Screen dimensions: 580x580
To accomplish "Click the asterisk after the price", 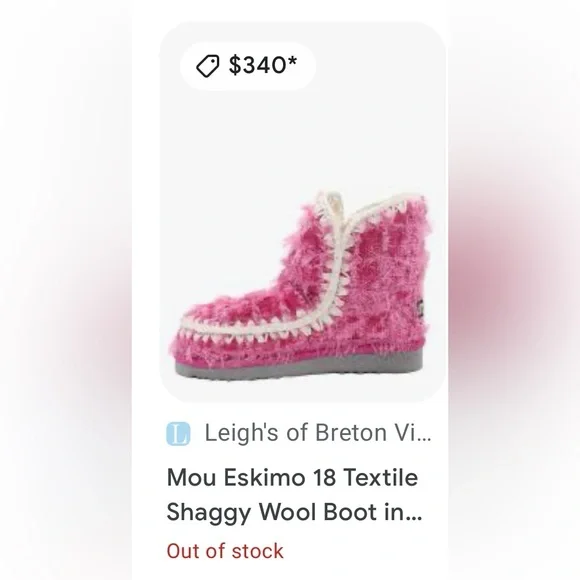I will [291, 61].
